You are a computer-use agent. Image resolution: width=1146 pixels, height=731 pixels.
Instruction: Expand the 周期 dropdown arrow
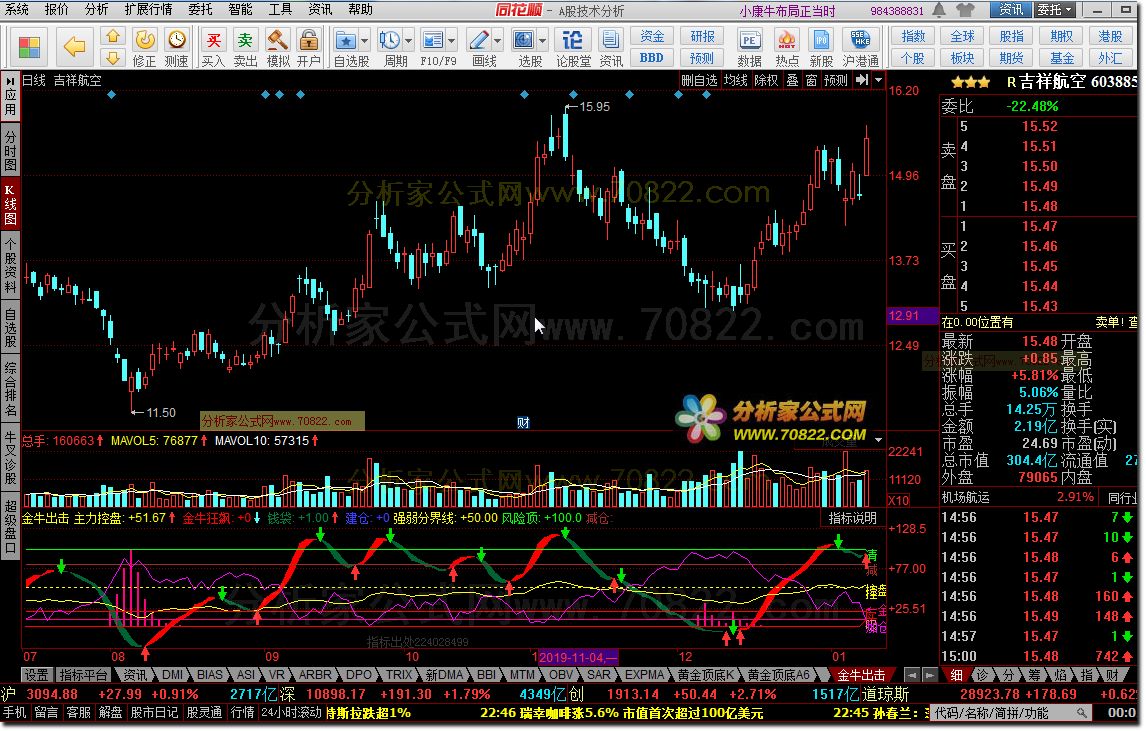tap(408, 40)
